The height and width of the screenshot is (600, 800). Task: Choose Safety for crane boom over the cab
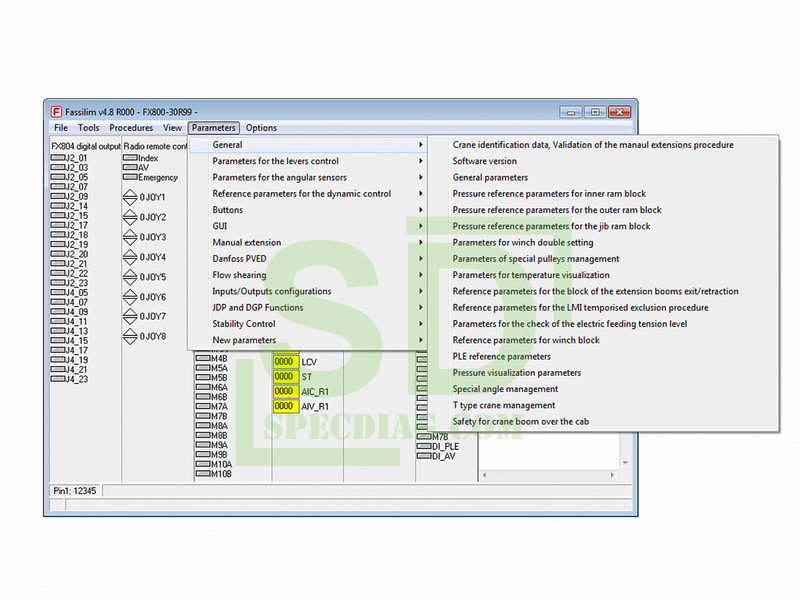tap(520, 422)
